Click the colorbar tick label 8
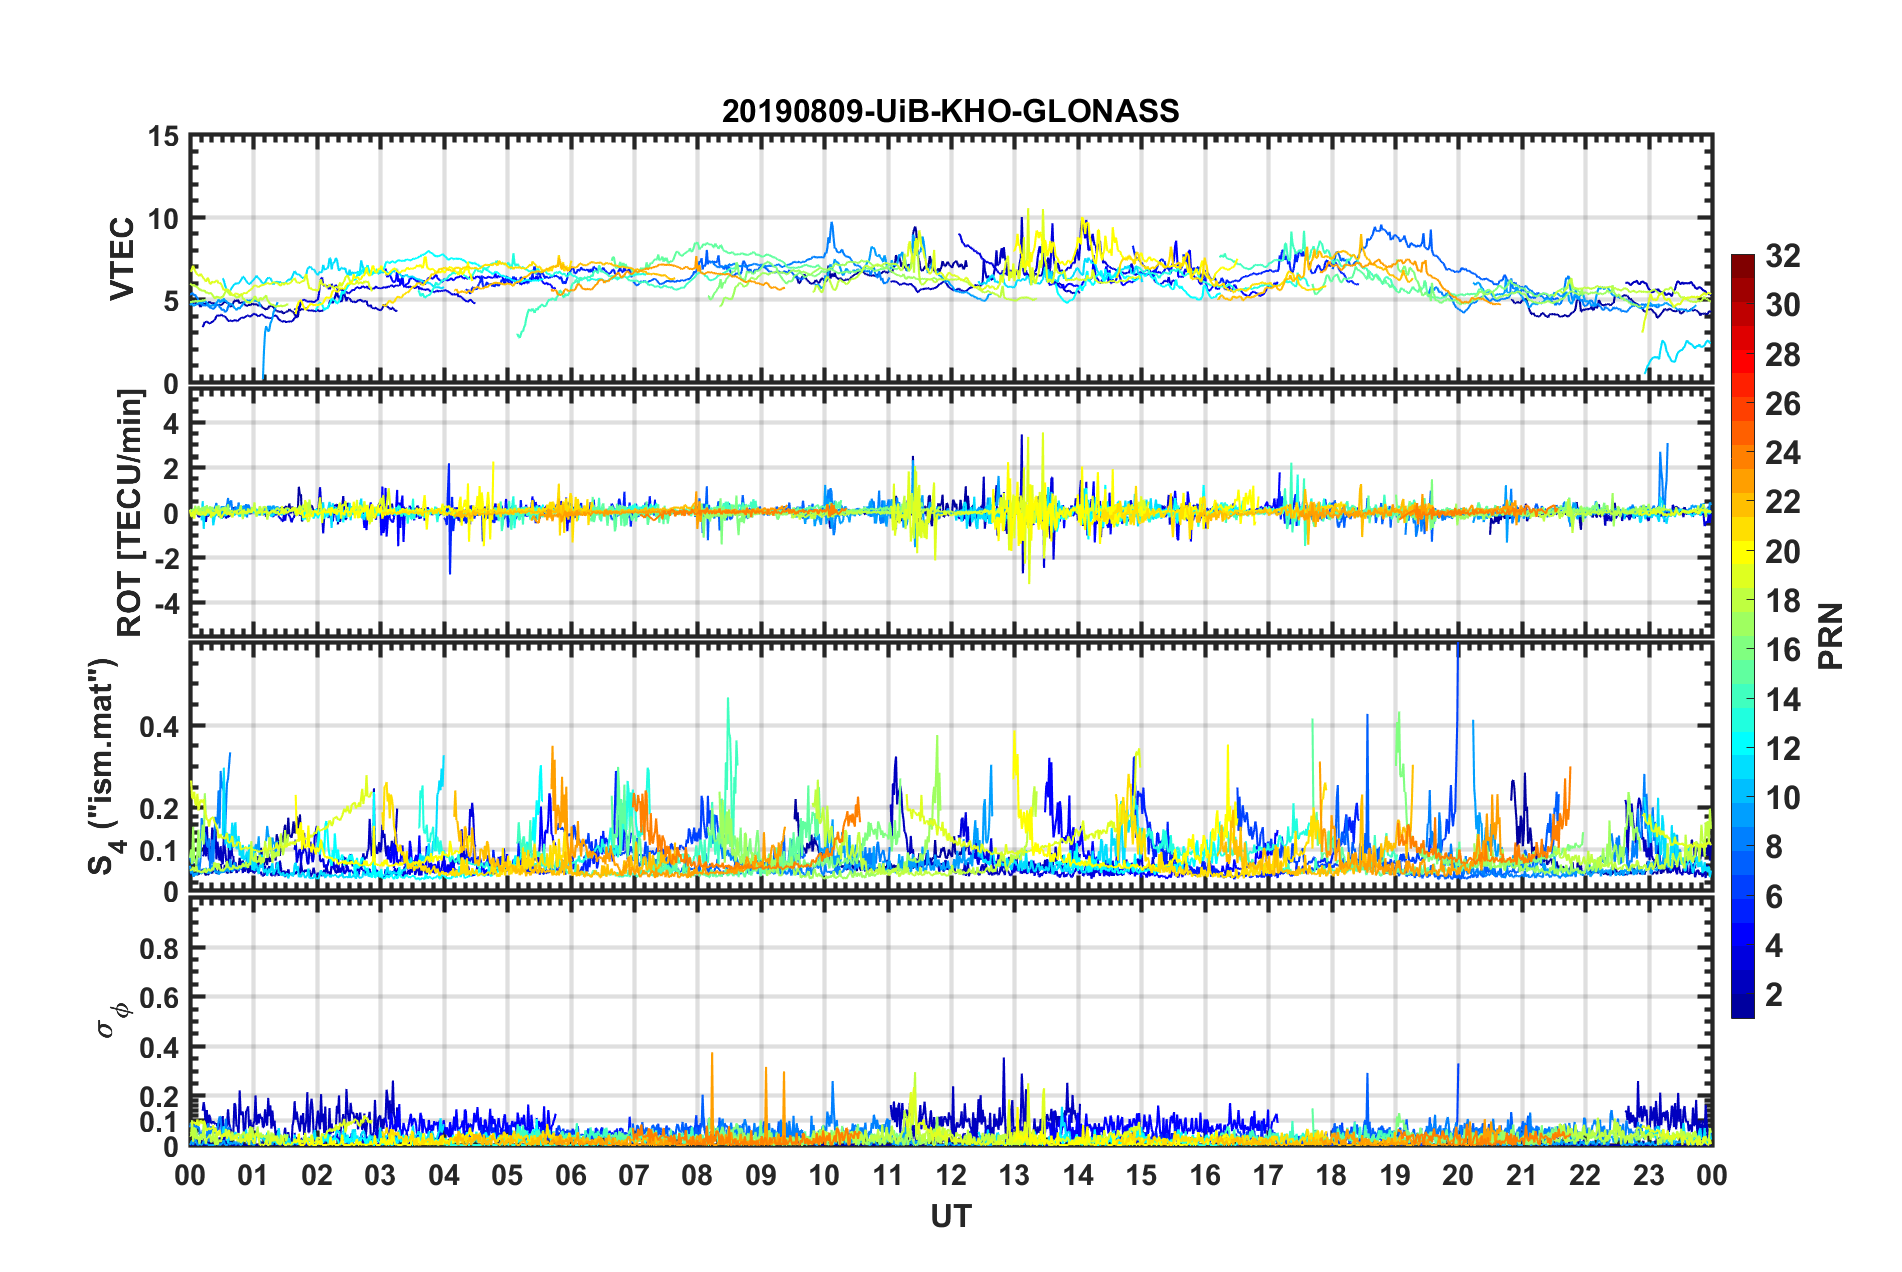1902x1272 pixels. (x=1774, y=847)
